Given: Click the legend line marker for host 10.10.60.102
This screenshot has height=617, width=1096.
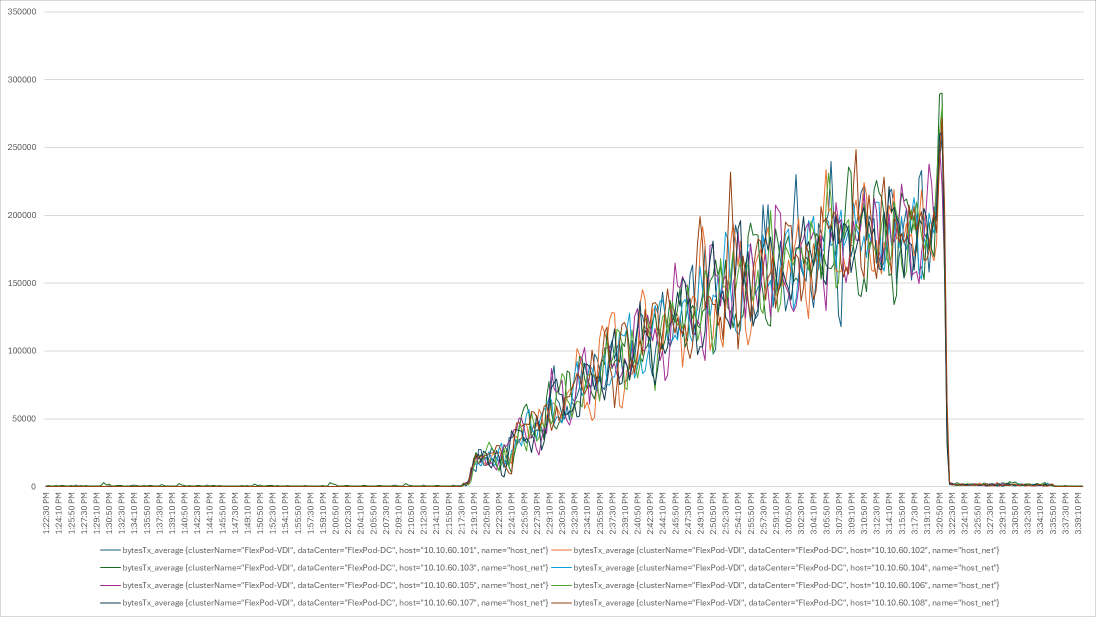Looking at the screenshot, I should pyautogui.click(x=561, y=551).
